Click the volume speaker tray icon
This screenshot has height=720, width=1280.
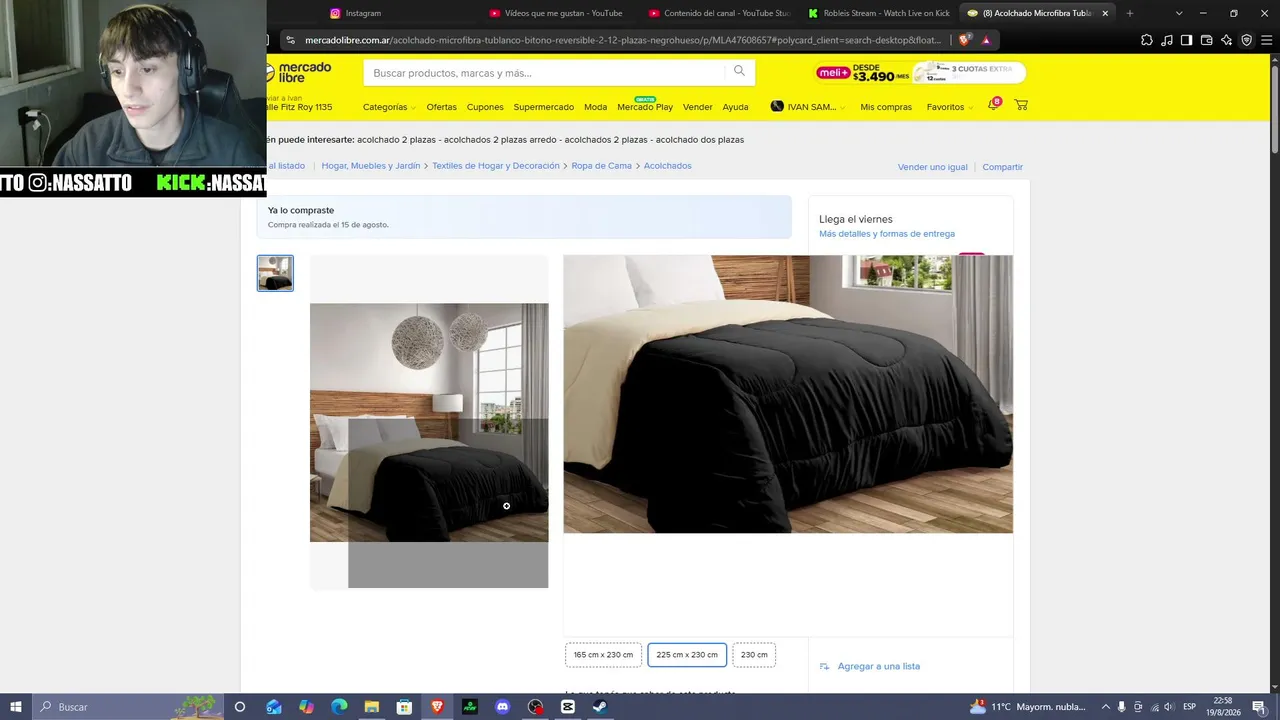[1169, 707]
